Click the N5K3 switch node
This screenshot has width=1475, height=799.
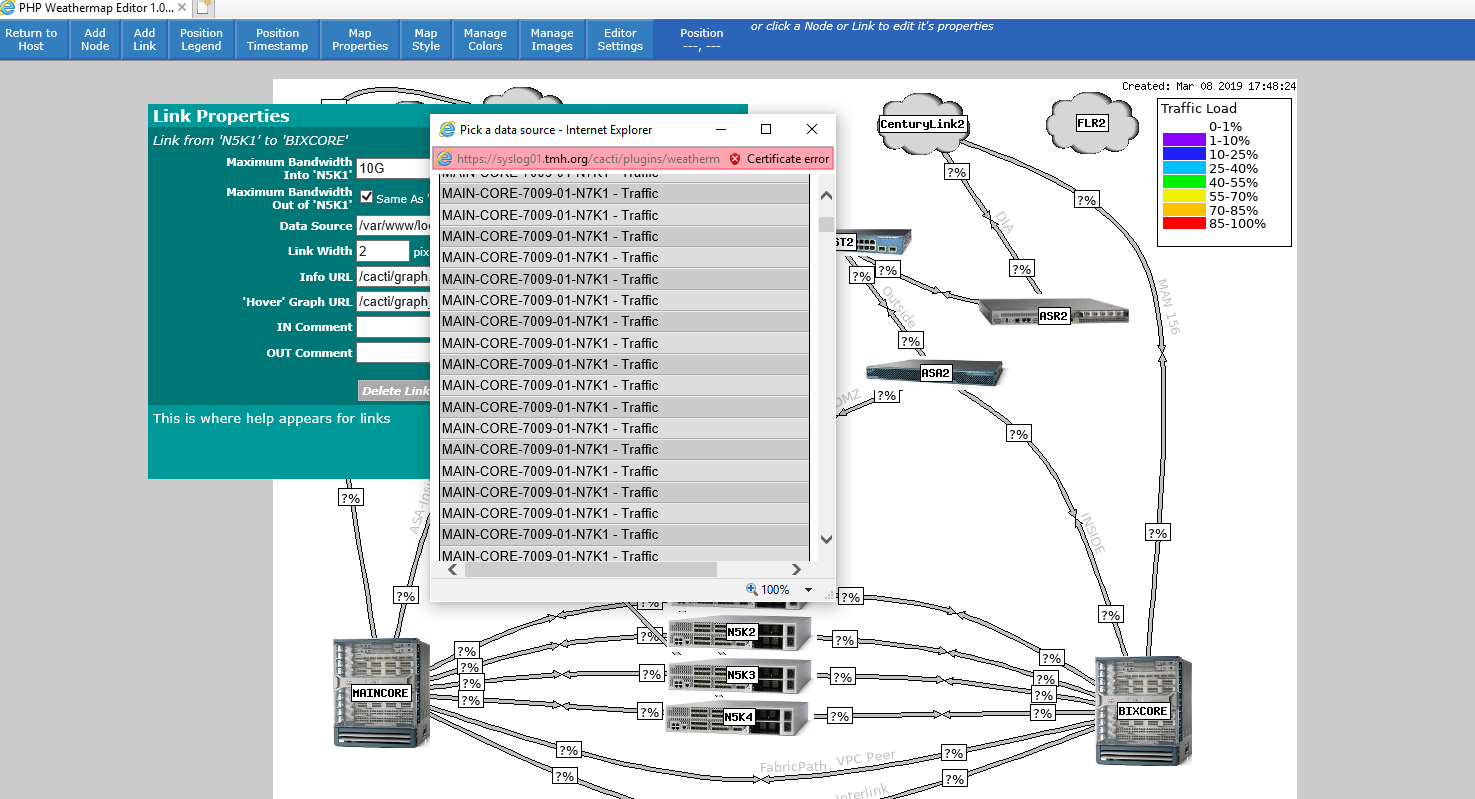click(740, 675)
